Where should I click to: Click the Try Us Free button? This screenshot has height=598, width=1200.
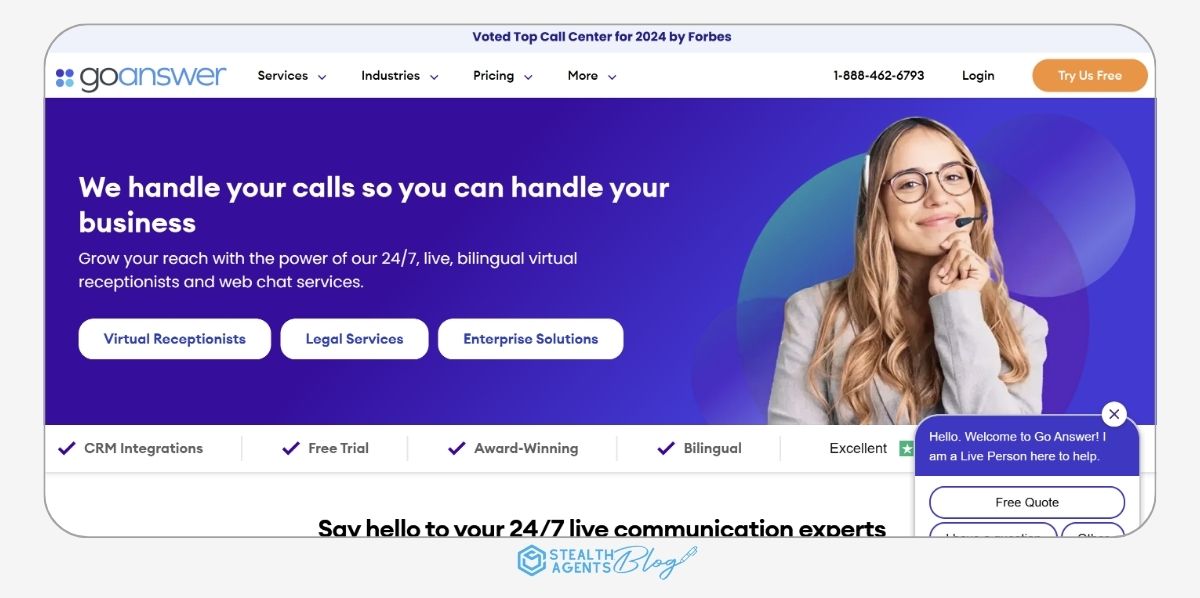pos(1090,76)
